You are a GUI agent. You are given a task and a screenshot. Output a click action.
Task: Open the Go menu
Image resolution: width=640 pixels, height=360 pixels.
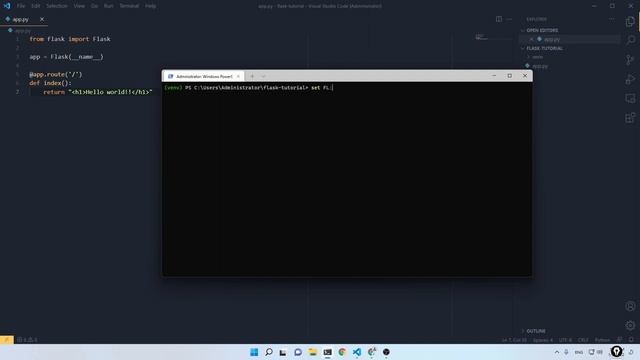tap(94, 6)
